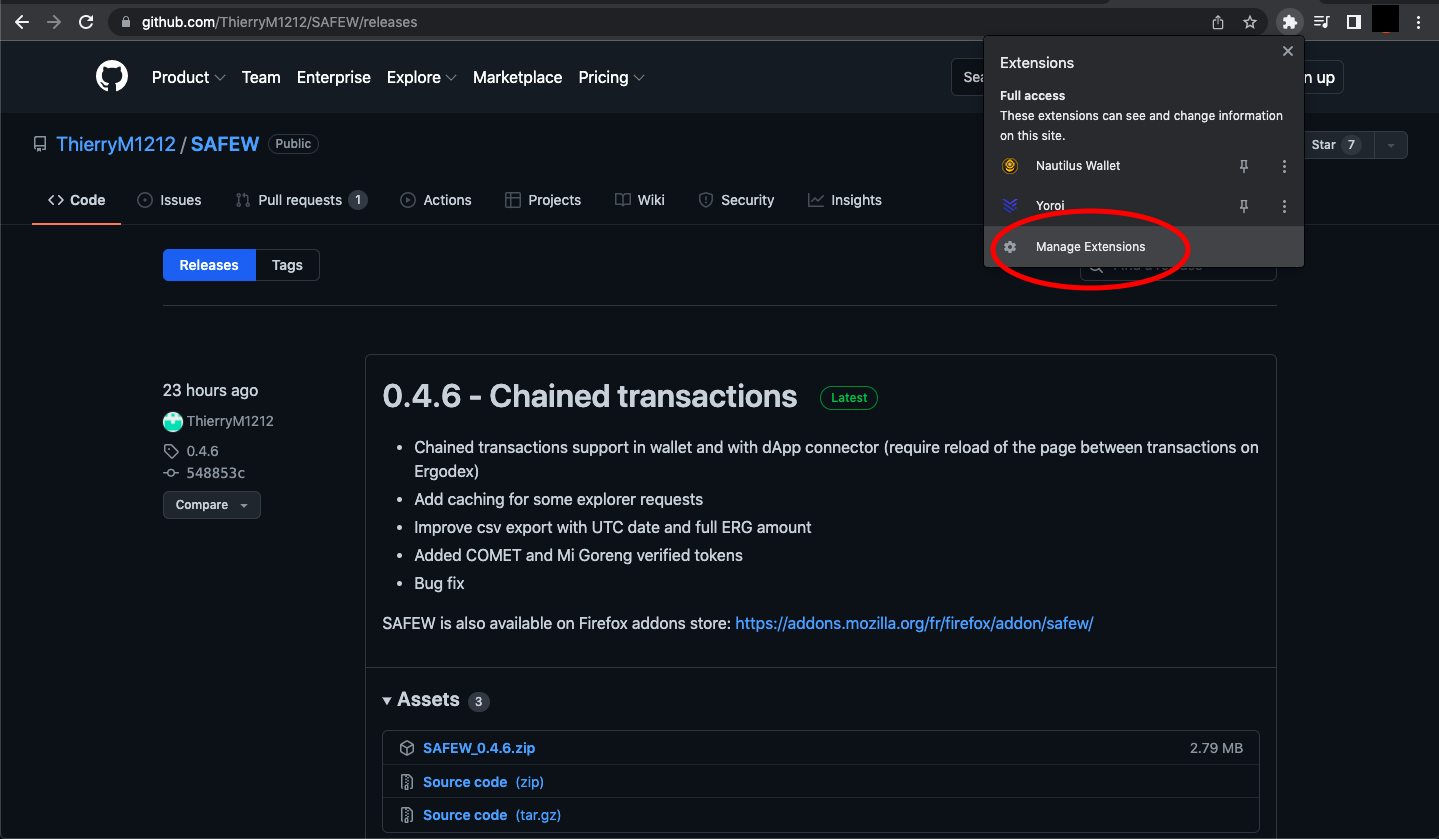
Task: Click the browser forward arrow
Action: 54,22
